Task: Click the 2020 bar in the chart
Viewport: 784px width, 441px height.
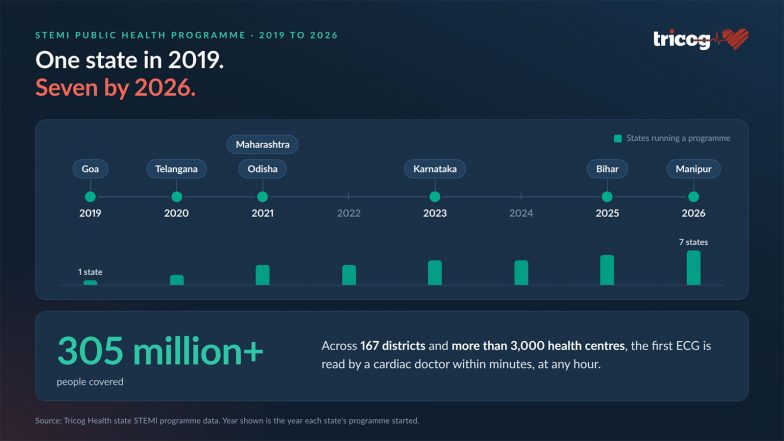Action: pos(176,280)
